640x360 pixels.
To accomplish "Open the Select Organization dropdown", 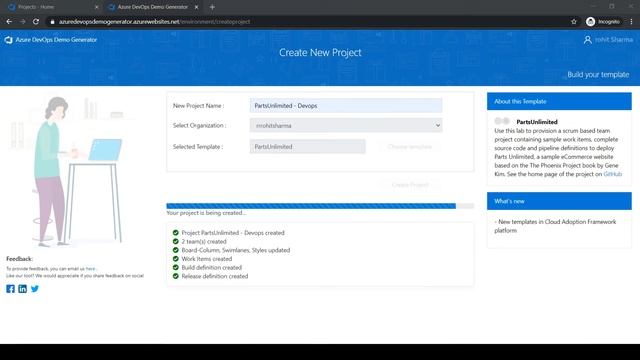I will (x=346, y=125).
